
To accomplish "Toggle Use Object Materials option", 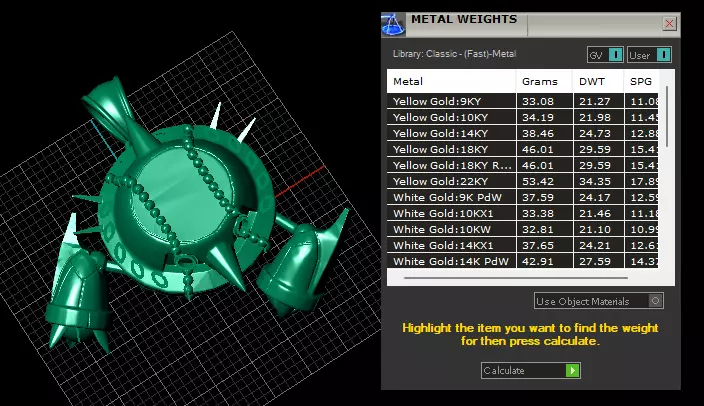I will click(598, 301).
